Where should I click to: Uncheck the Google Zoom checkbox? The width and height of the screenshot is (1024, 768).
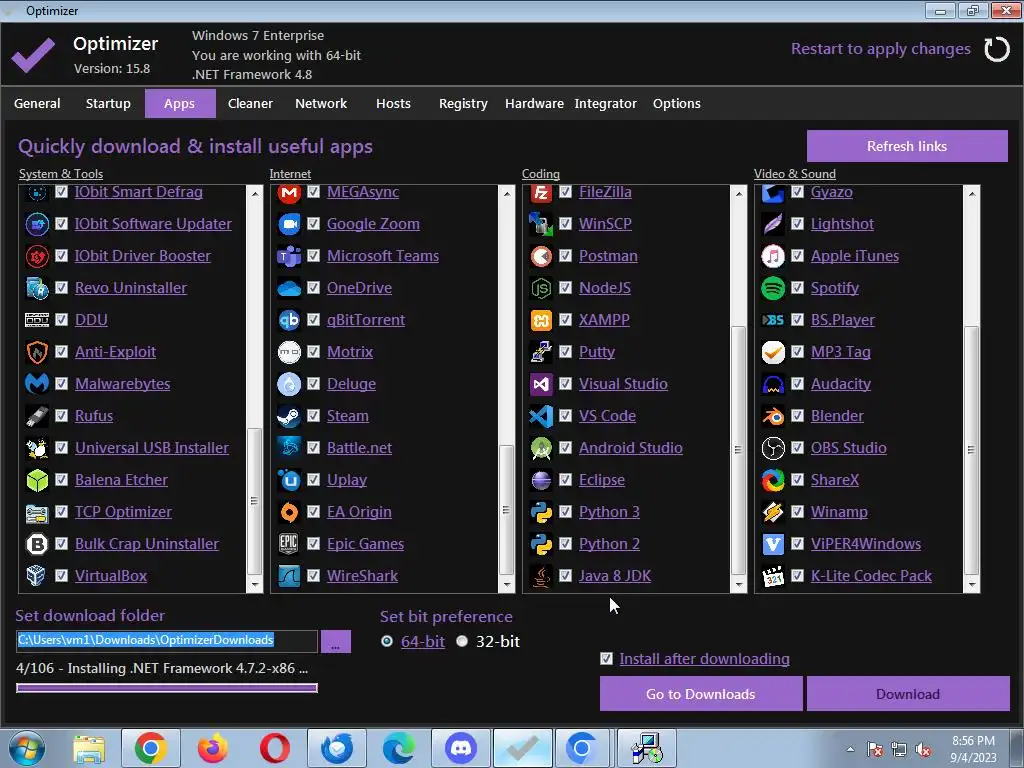pyautogui.click(x=313, y=223)
